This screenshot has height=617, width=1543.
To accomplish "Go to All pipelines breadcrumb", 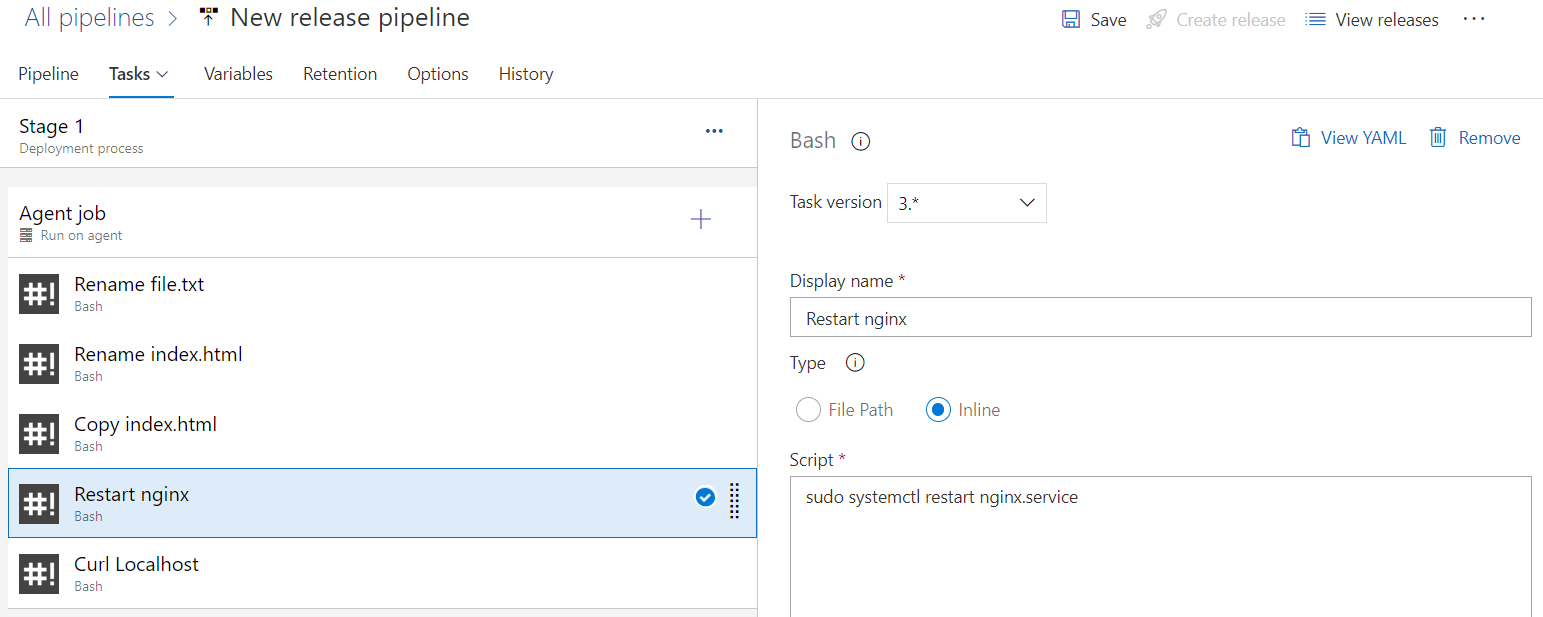I will click(x=90, y=18).
